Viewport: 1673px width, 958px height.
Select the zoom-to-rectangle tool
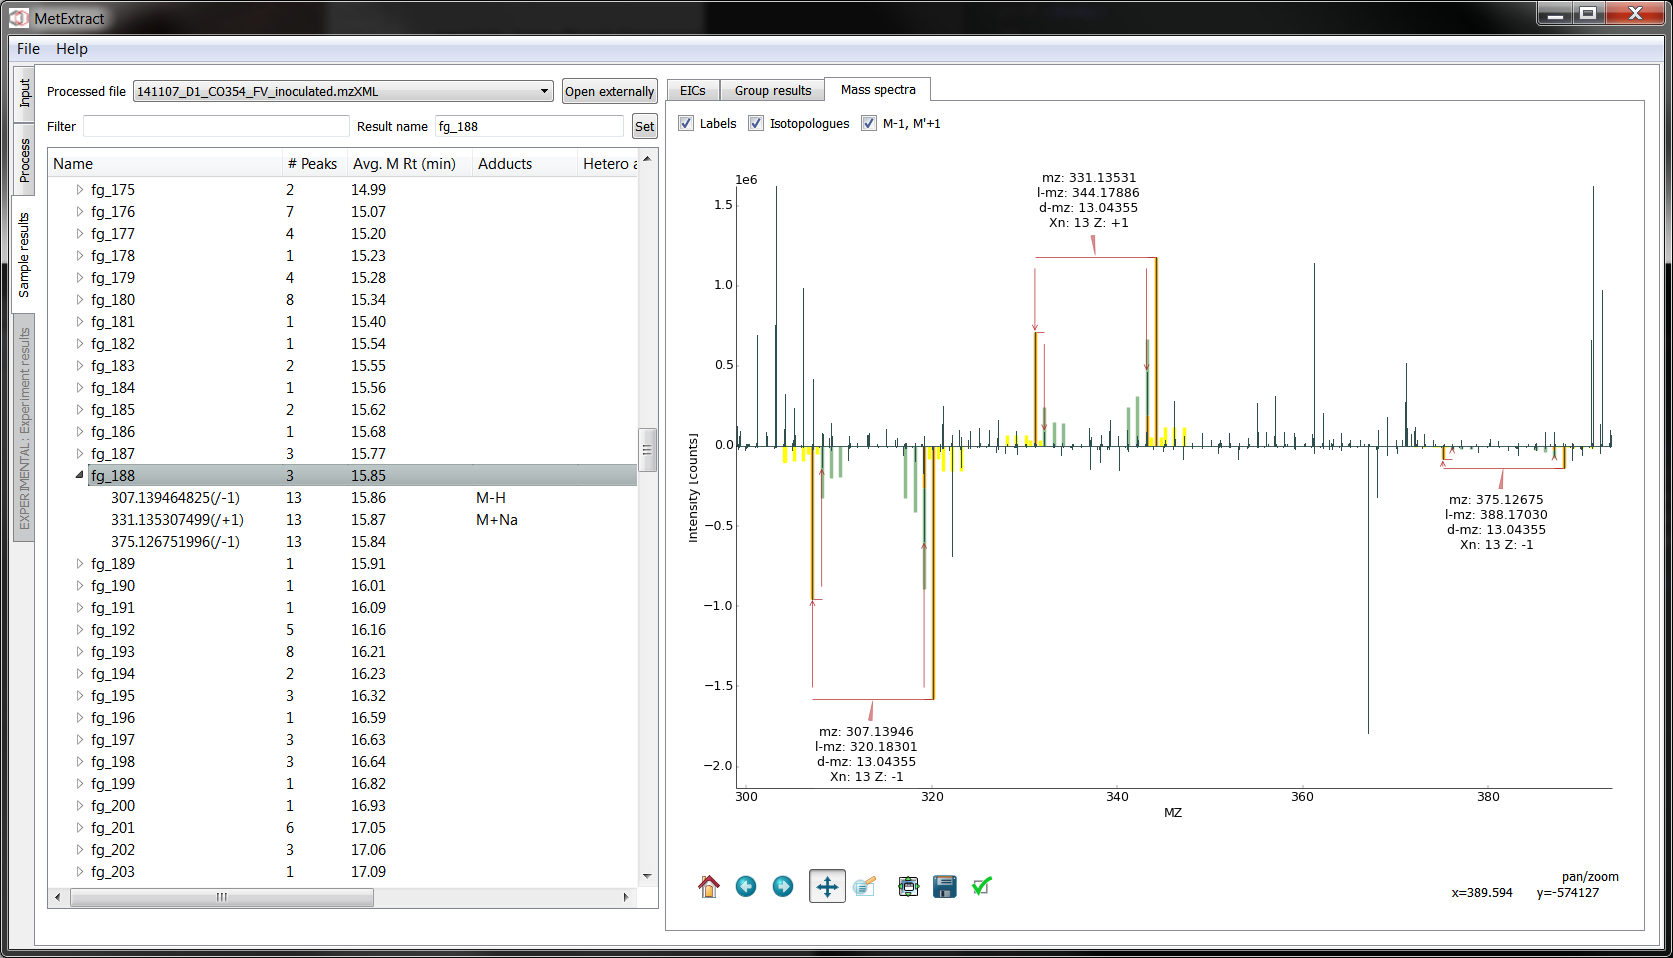[865, 886]
